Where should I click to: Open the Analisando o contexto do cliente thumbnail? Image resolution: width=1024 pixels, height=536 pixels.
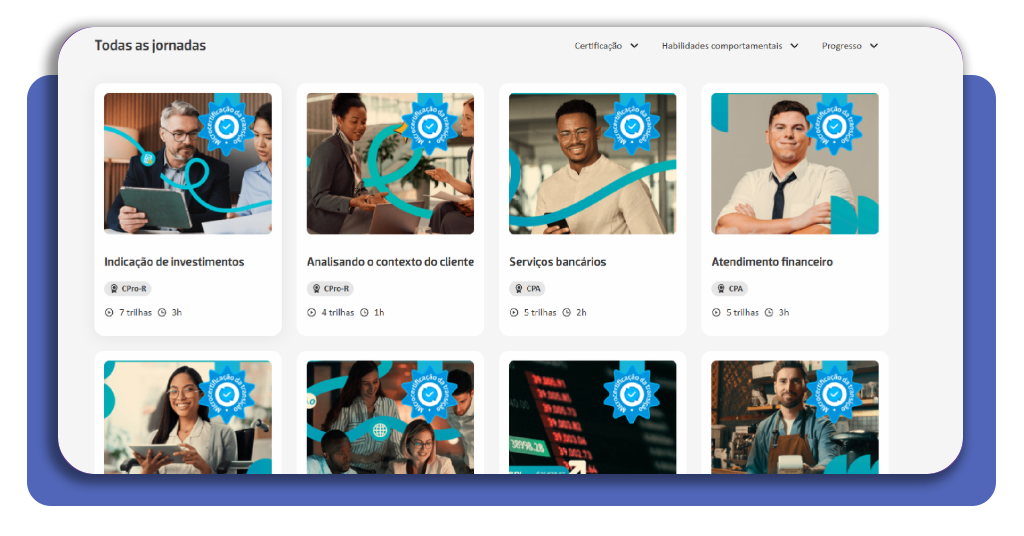click(x=390, y=163)
